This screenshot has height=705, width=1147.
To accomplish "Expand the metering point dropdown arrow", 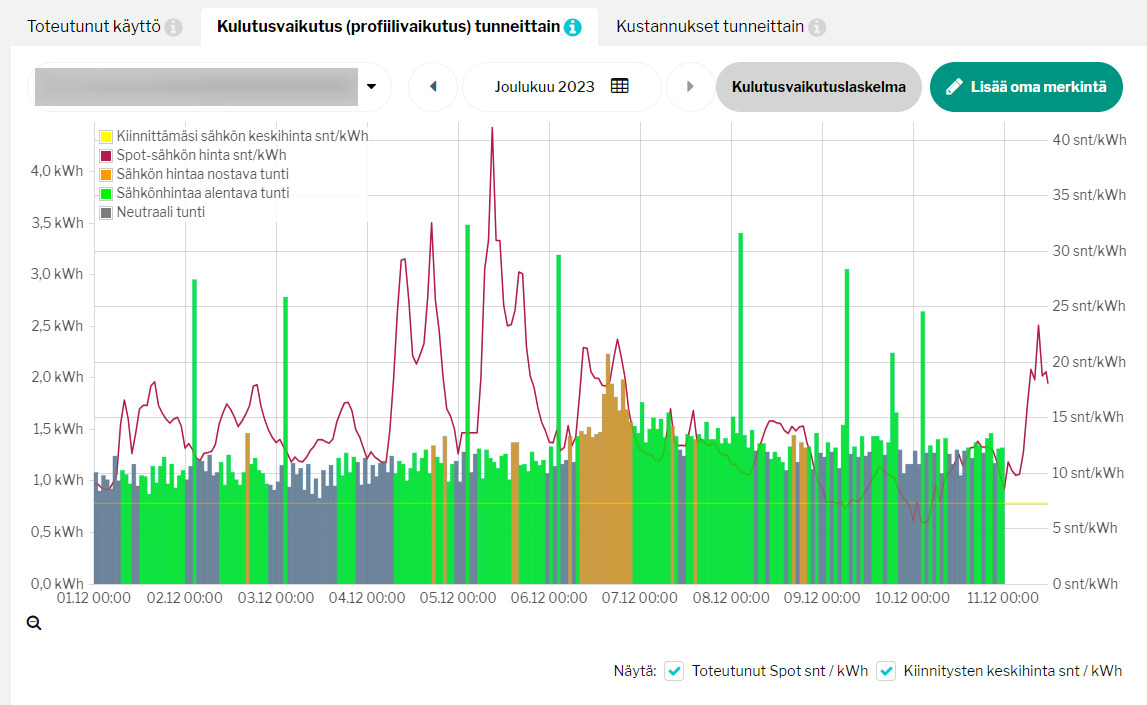I will tap(372, 87).
